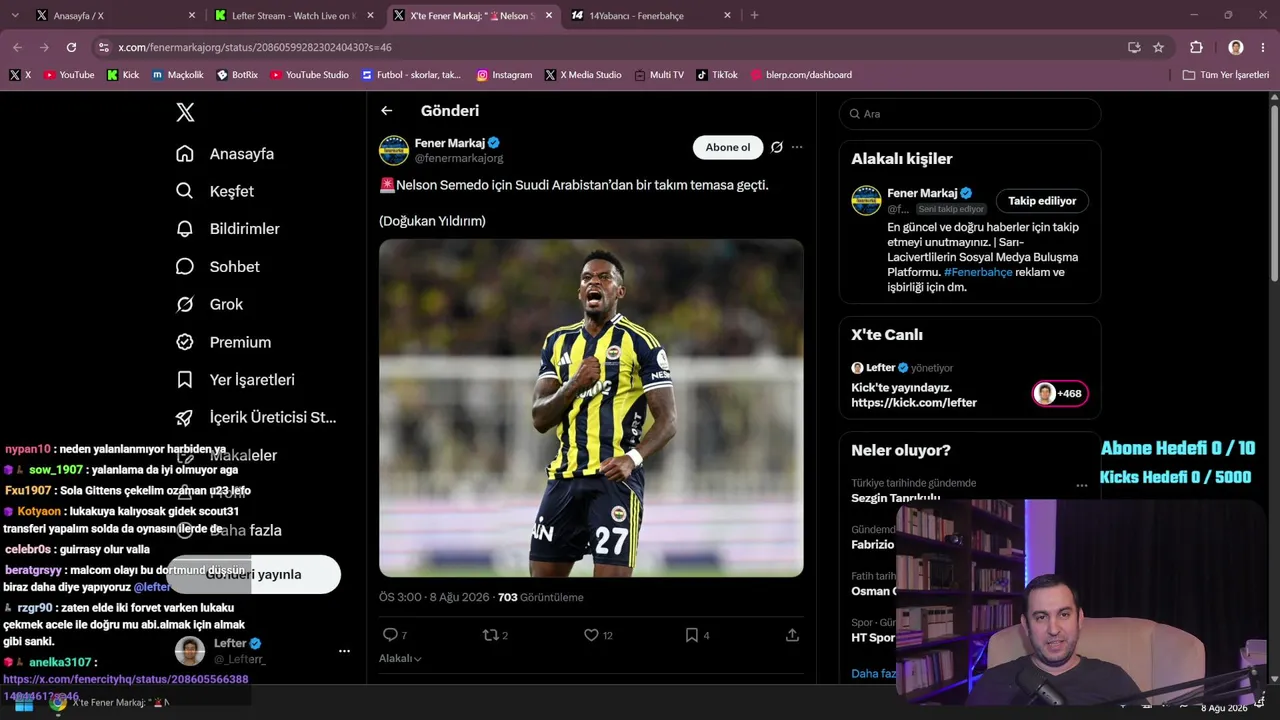Switch to the Lefter Stream tab
This screenshot has width=1280, height=720.
(290, 16)
